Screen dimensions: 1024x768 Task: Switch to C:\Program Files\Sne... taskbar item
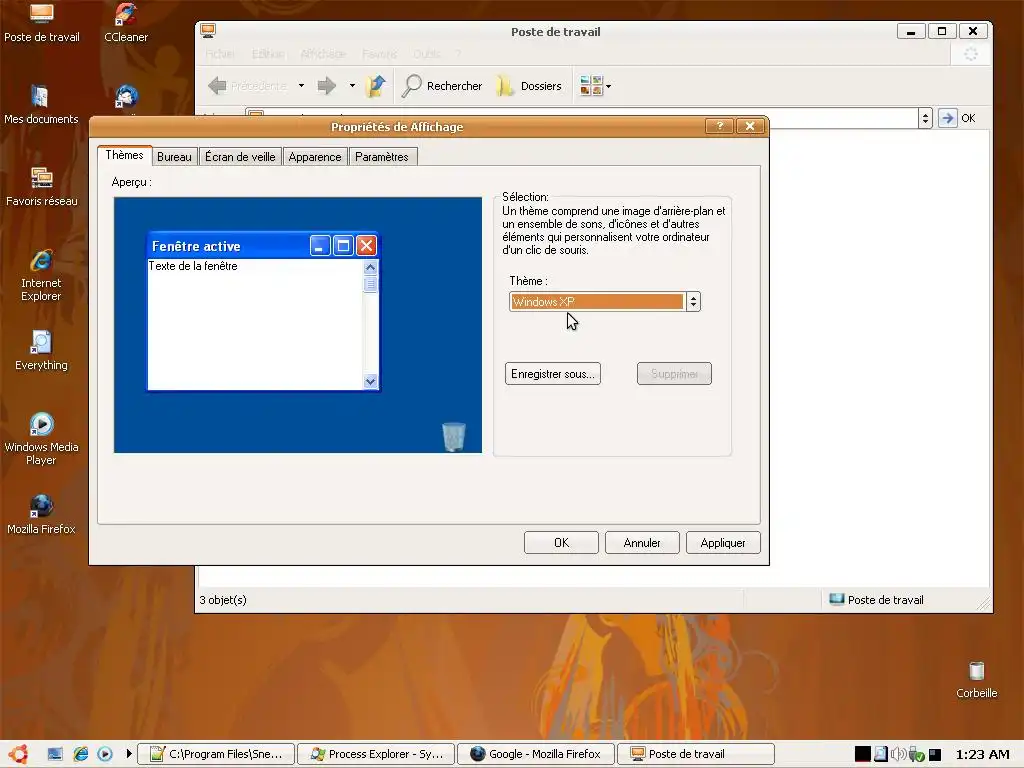[216, 754]
